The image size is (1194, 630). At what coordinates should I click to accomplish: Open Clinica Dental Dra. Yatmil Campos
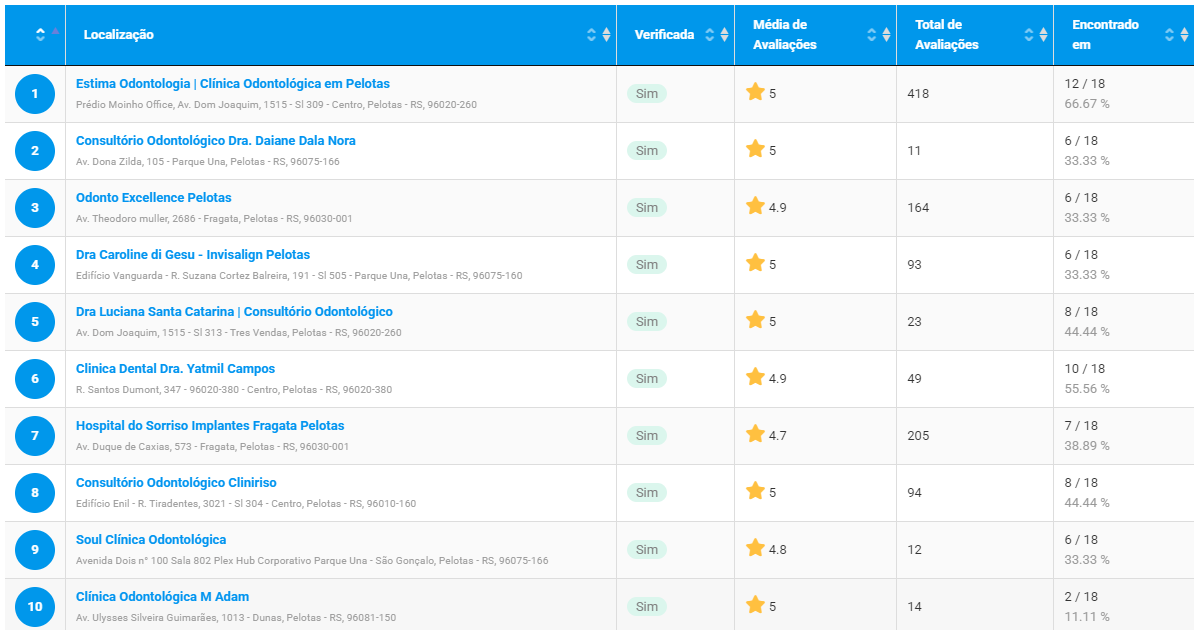click(175, 369)
